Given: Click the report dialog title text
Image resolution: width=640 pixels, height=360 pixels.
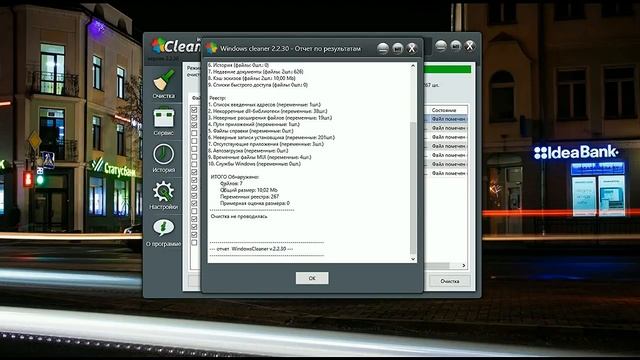Looking at the screenshot, I should click(290, 49).
